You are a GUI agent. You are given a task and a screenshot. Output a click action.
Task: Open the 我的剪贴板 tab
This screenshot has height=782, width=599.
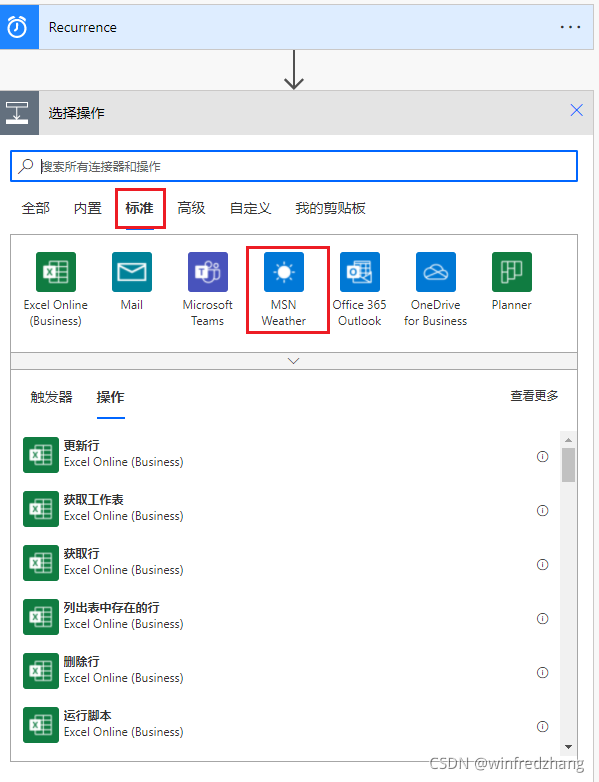coord(330,208)
